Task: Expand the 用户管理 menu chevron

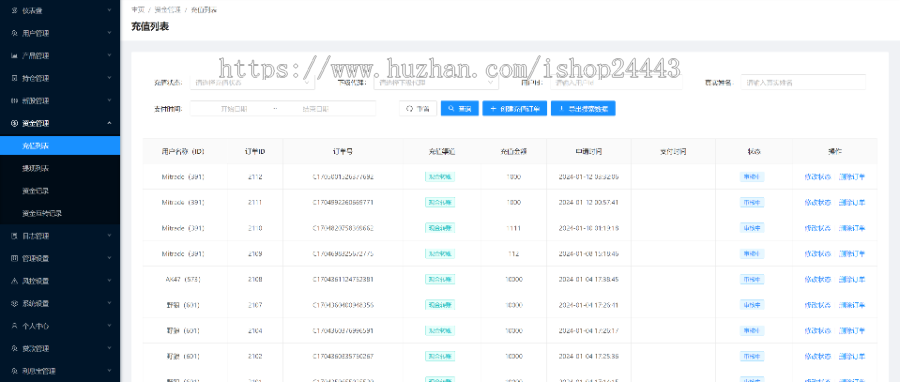Action: [109, 33]
